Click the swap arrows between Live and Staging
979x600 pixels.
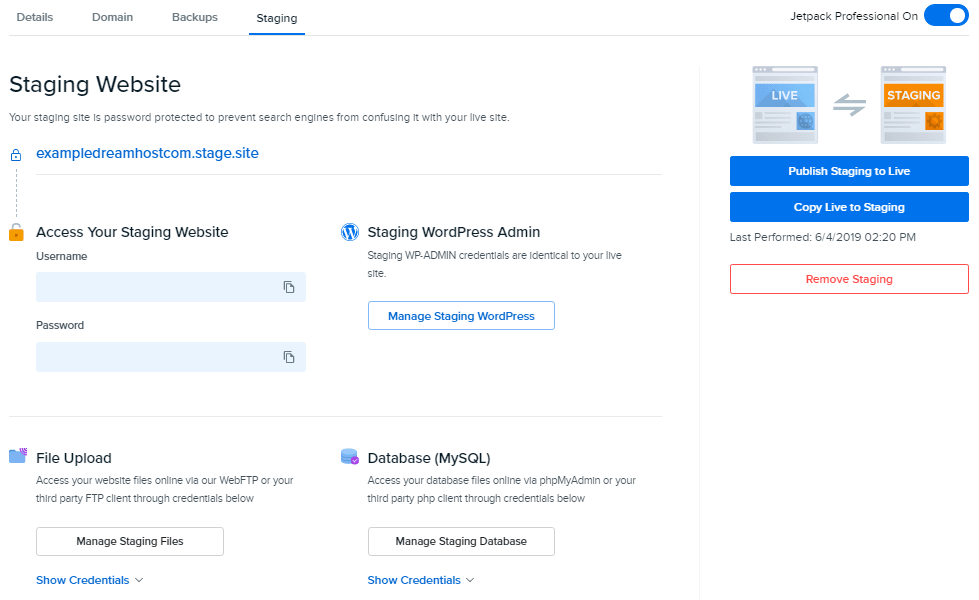coord(849,105)
